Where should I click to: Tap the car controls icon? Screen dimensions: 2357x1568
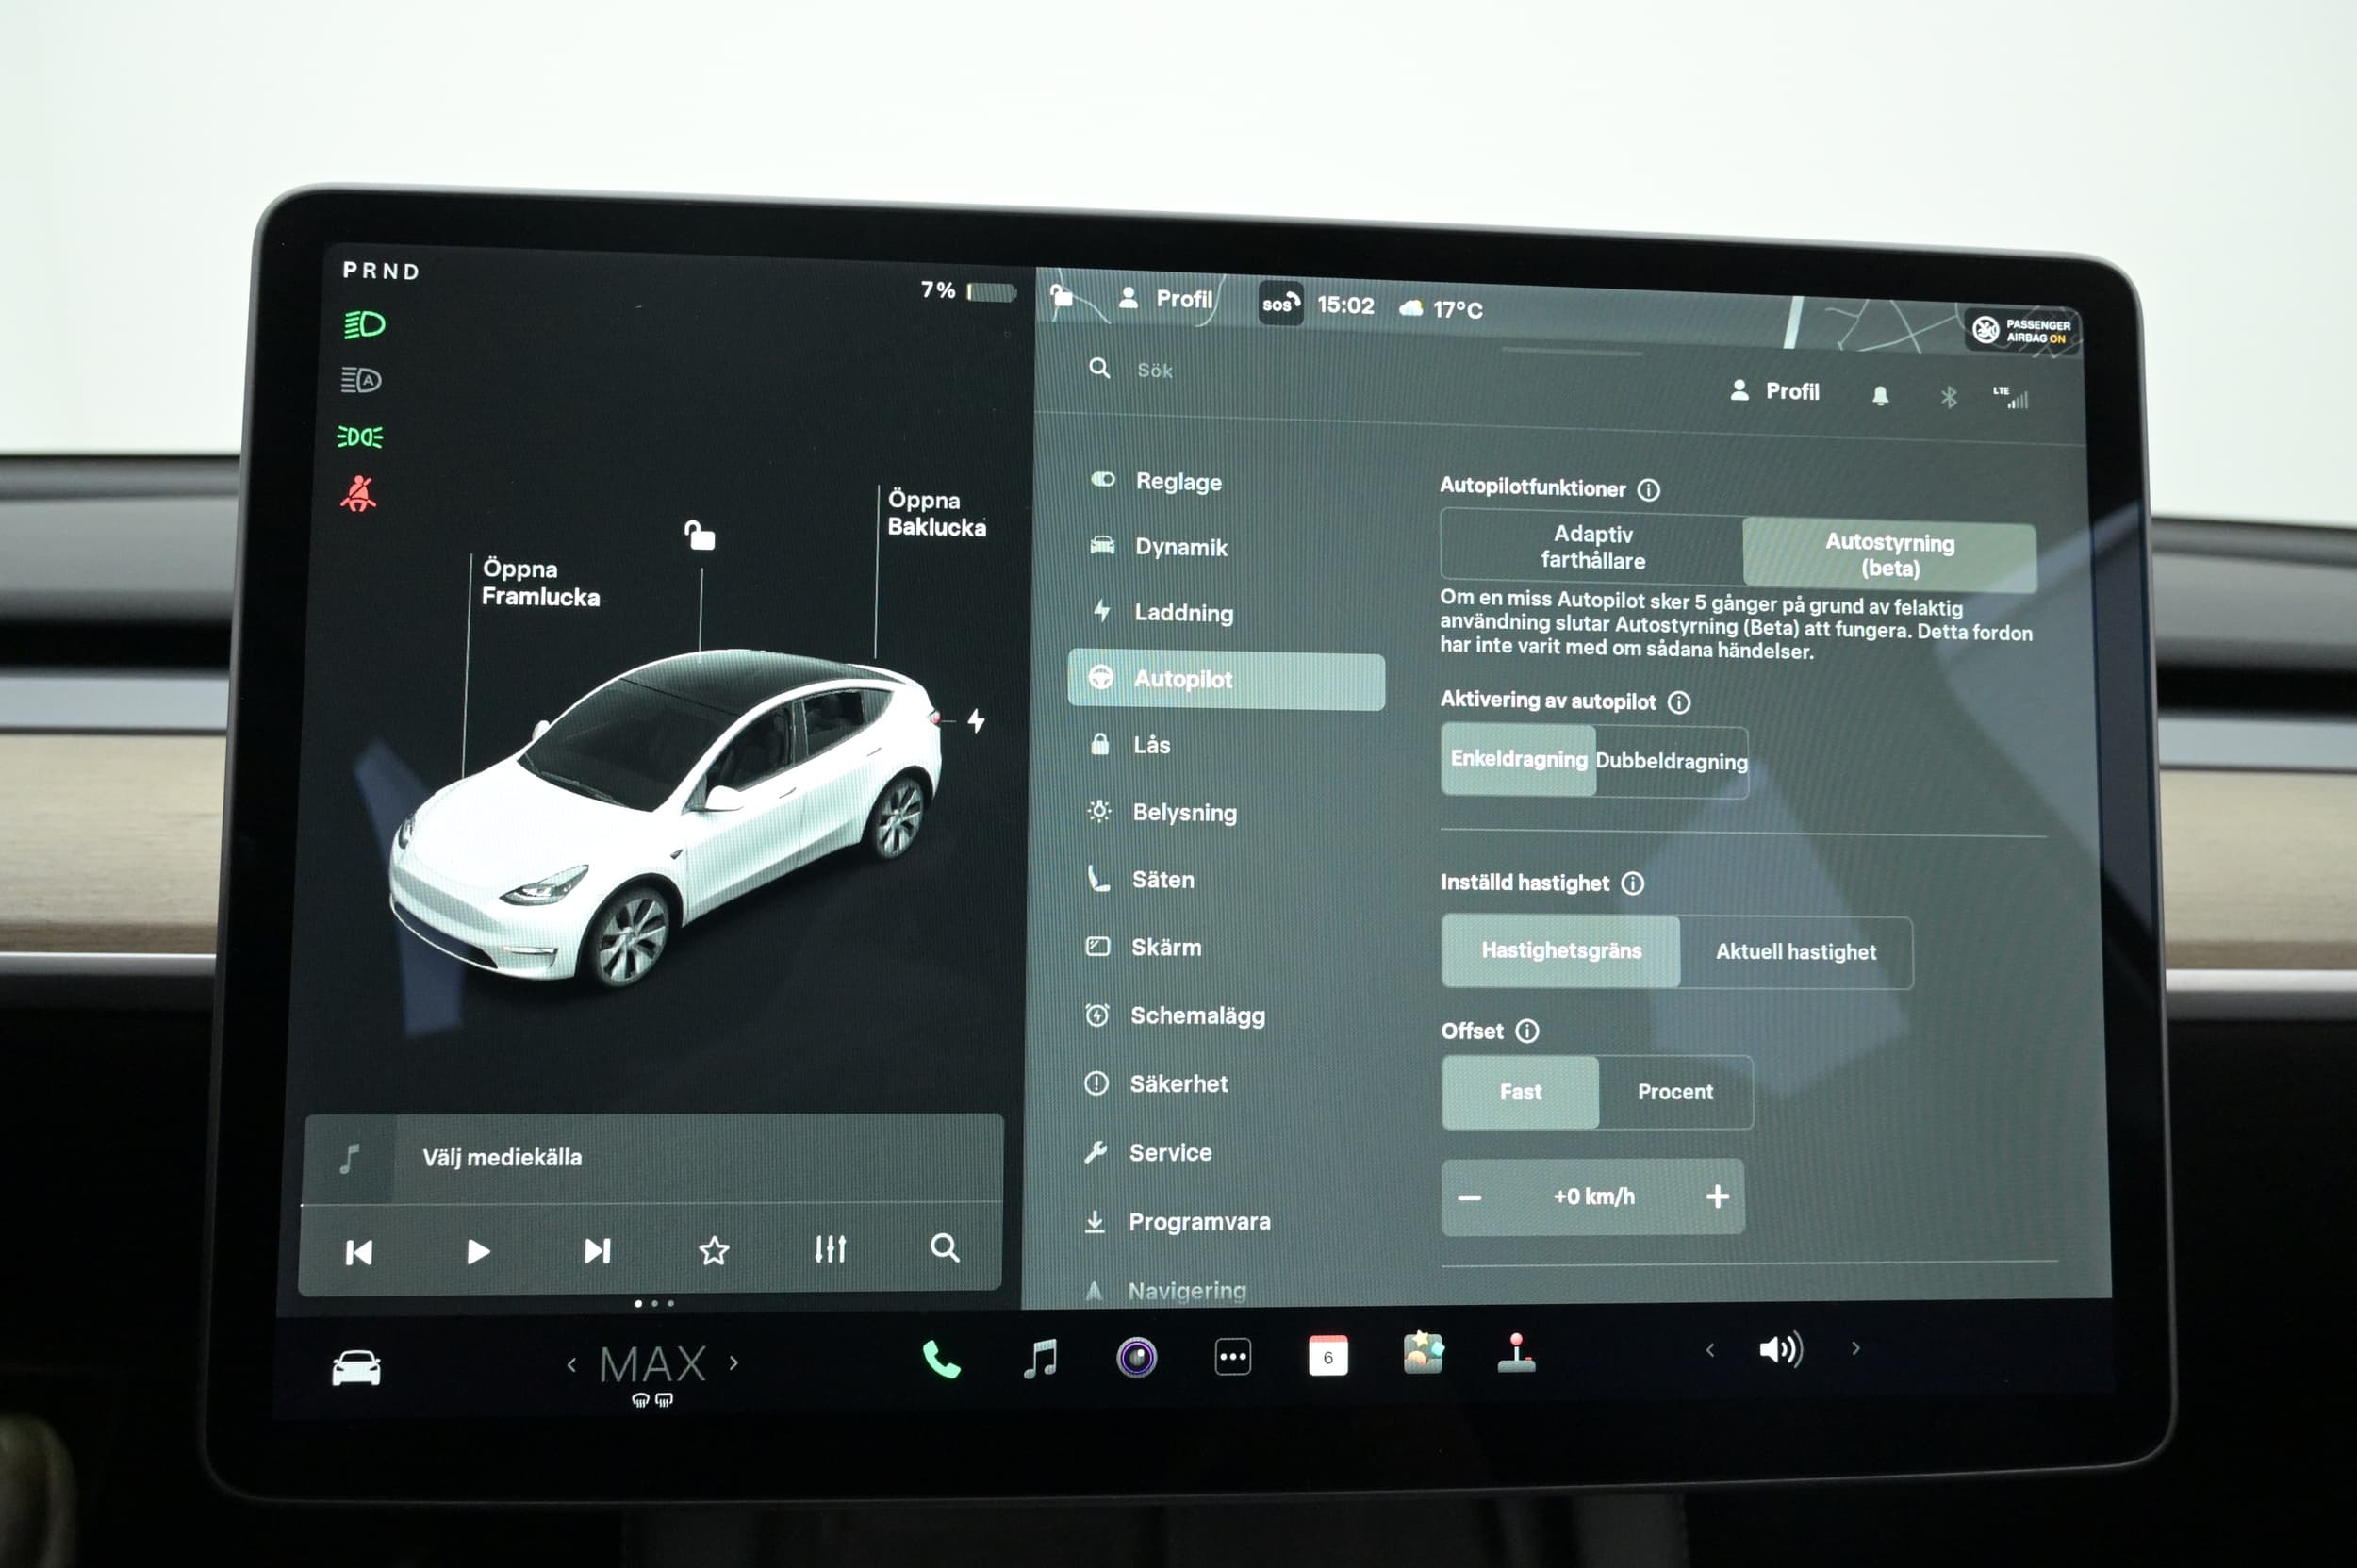tap(356, 1368)
